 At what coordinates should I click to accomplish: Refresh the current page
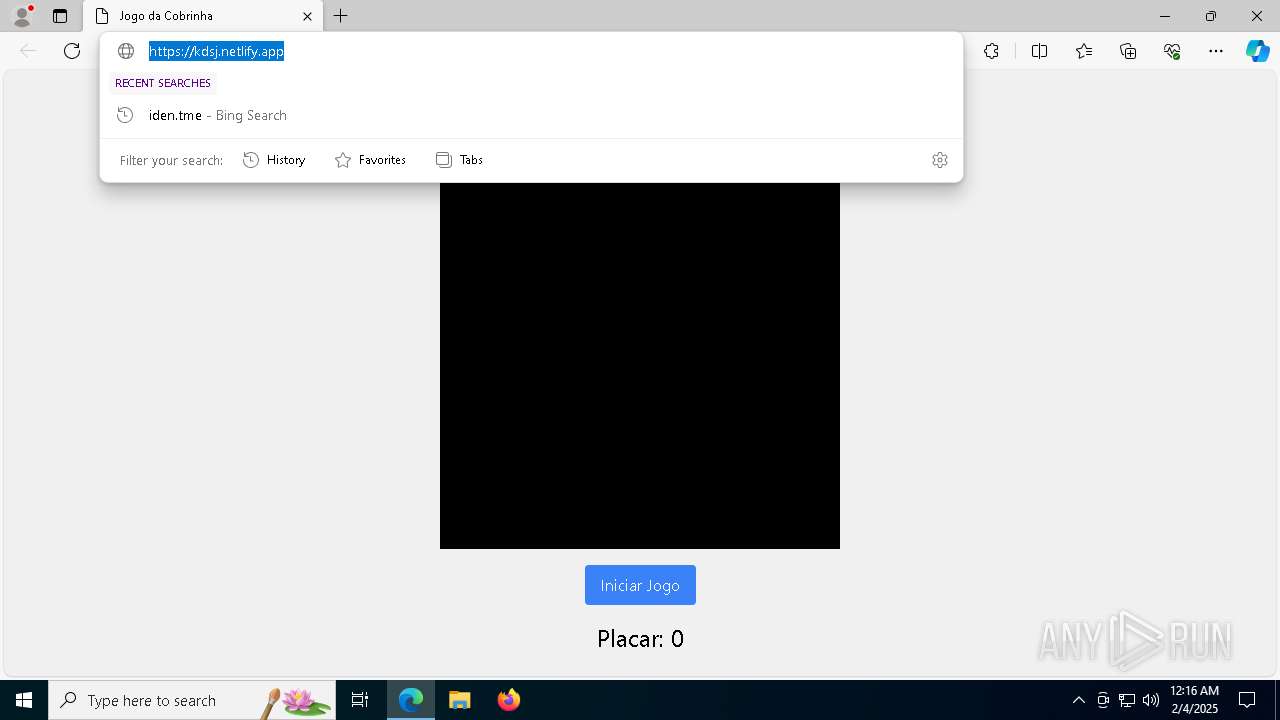tap(72, 51)
